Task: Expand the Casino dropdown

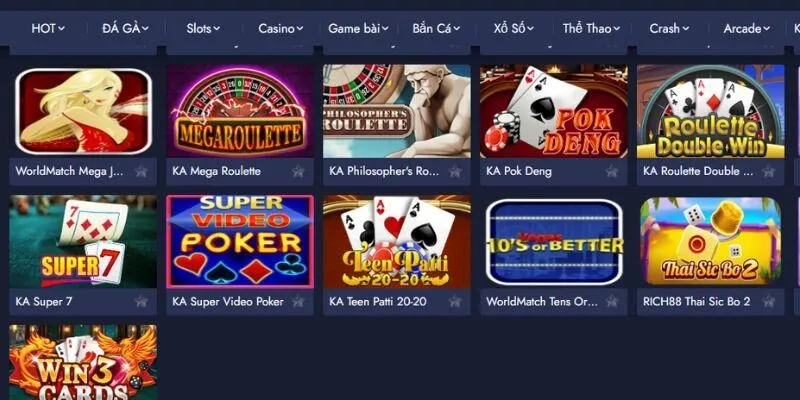Action: point(281,29)
